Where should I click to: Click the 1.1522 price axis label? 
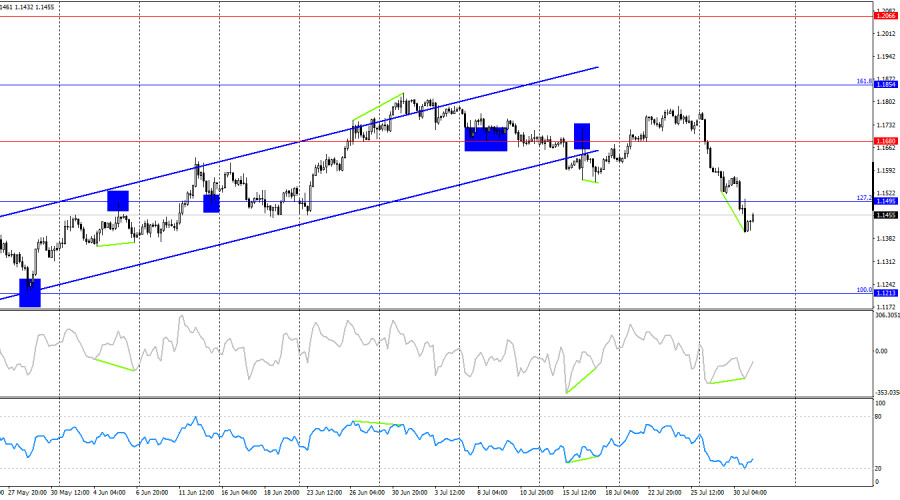point(886,193)
